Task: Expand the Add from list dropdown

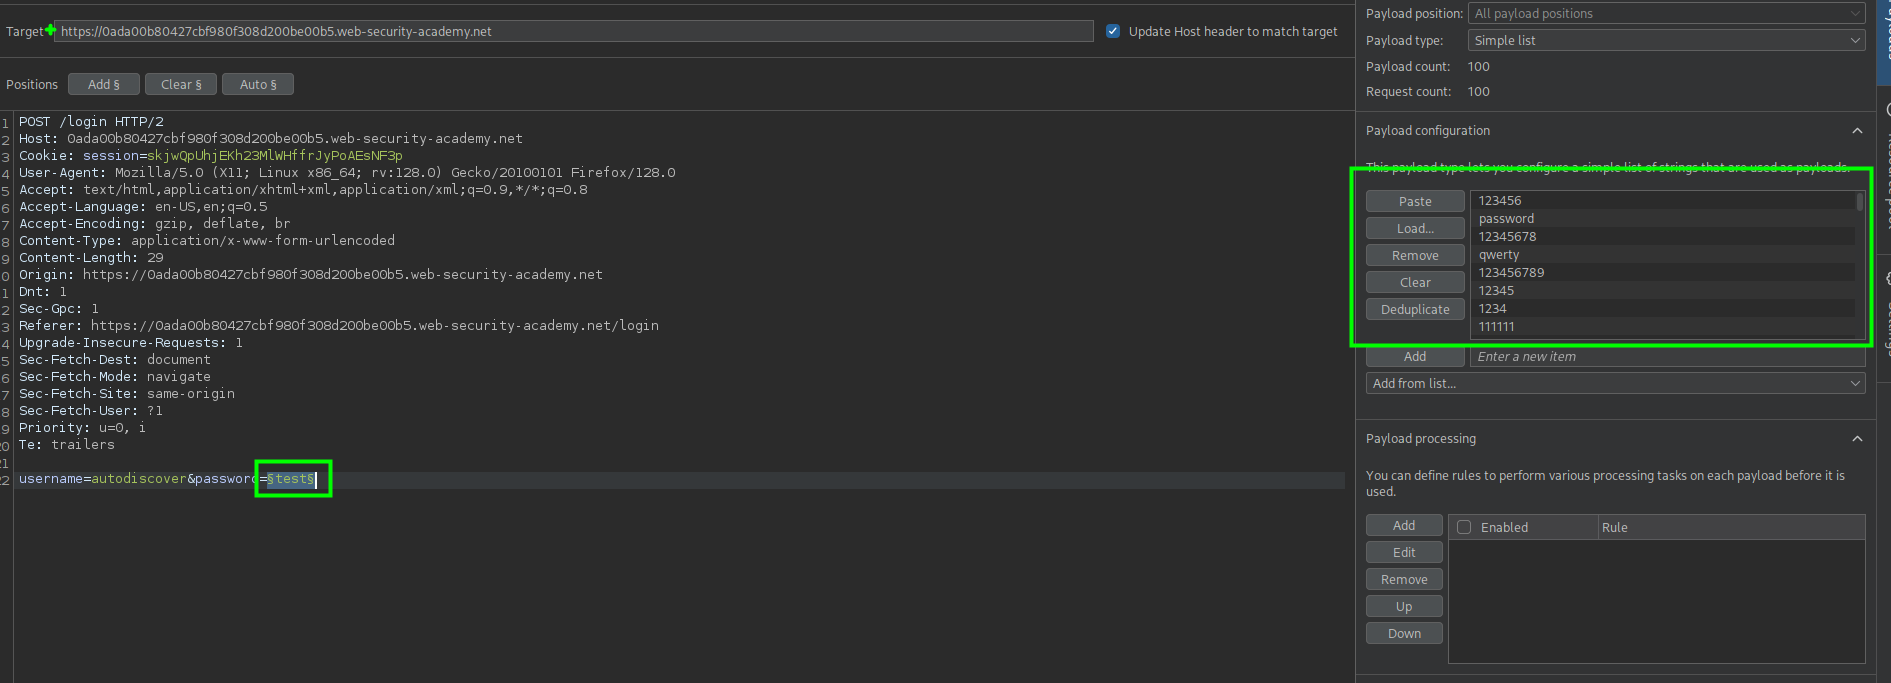Action: tap(1614, 384)
